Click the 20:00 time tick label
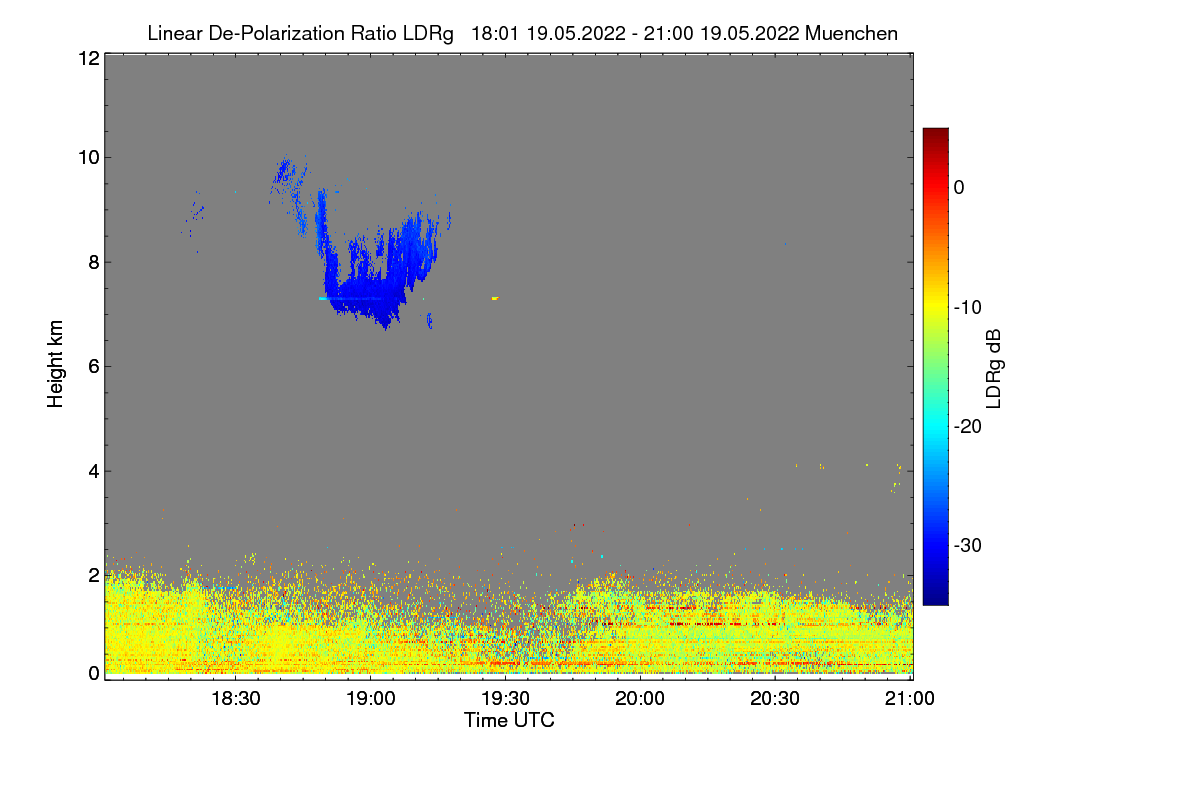The height and width of the screenshot is (800, 1200). pos(641,699)
